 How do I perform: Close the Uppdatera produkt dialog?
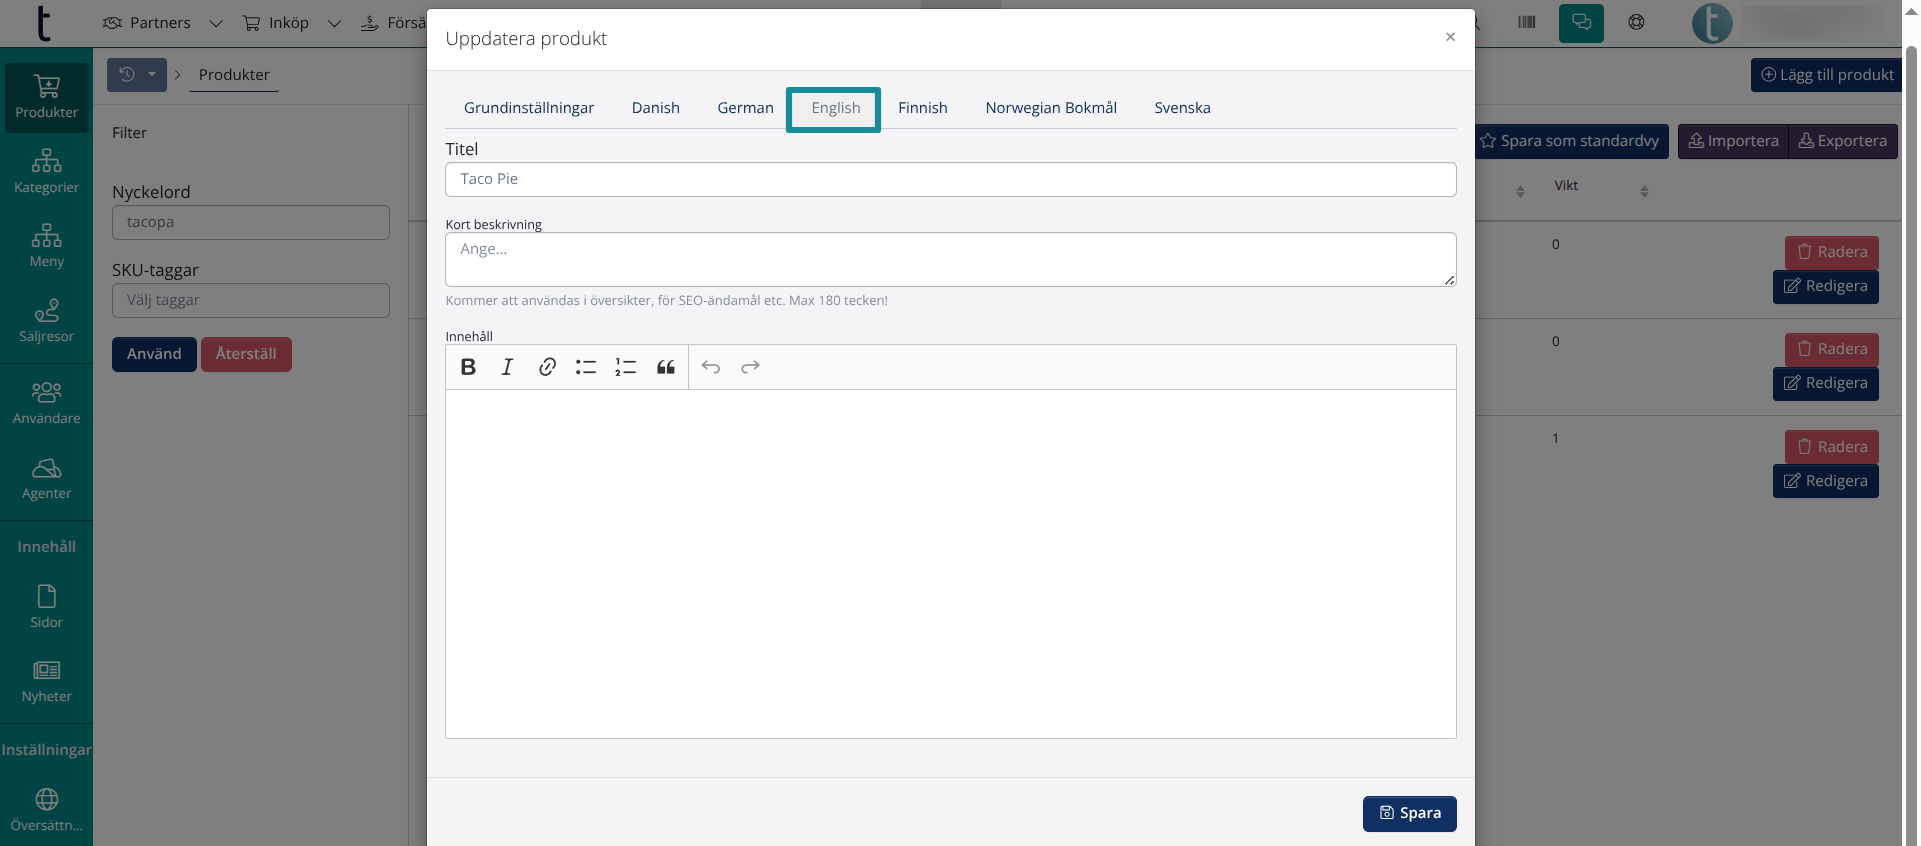1450,37
